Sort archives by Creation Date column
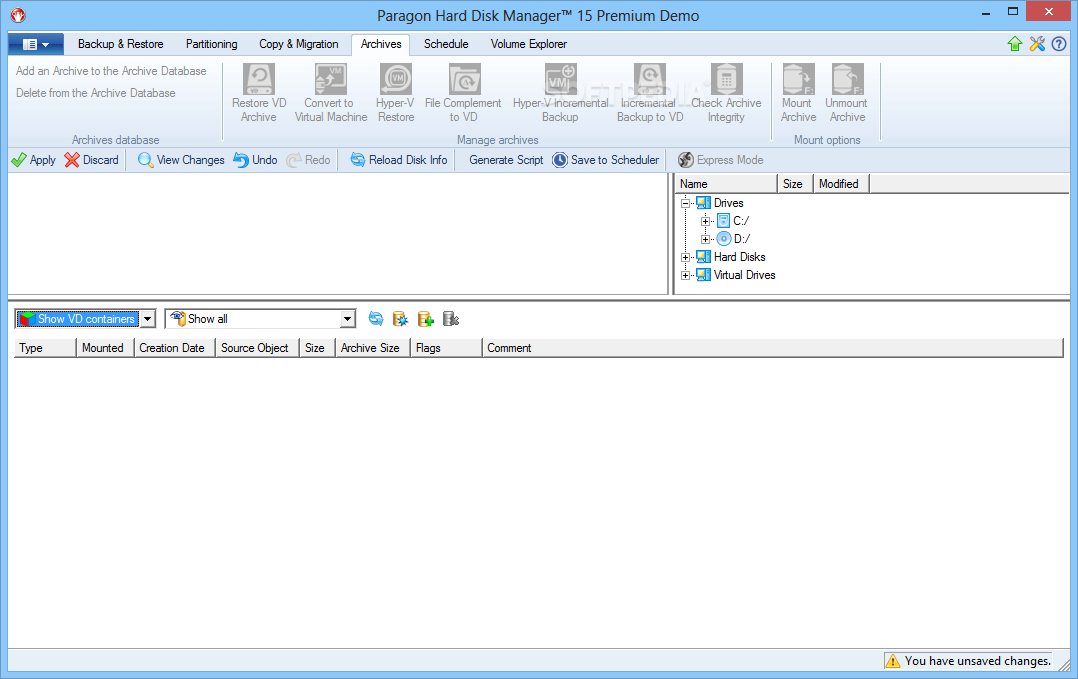Screen dimensions: 1078x679 click(x=175, y=348)
